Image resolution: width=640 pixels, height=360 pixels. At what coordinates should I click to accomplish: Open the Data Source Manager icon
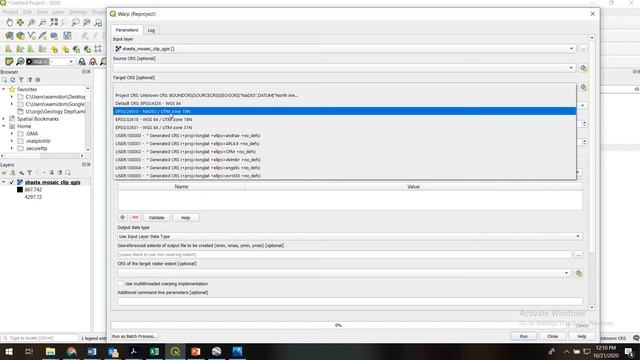point(9,36)
